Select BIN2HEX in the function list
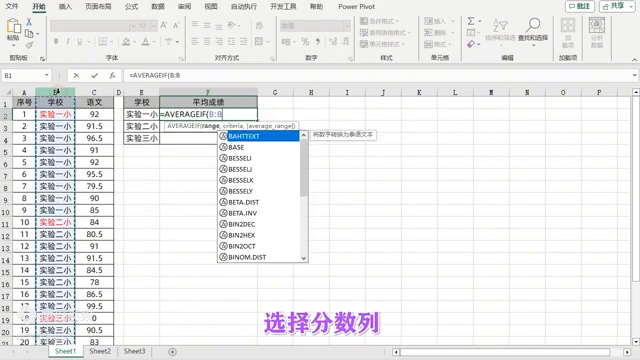This screenshot has height=360, width=640. click(259, 236)
